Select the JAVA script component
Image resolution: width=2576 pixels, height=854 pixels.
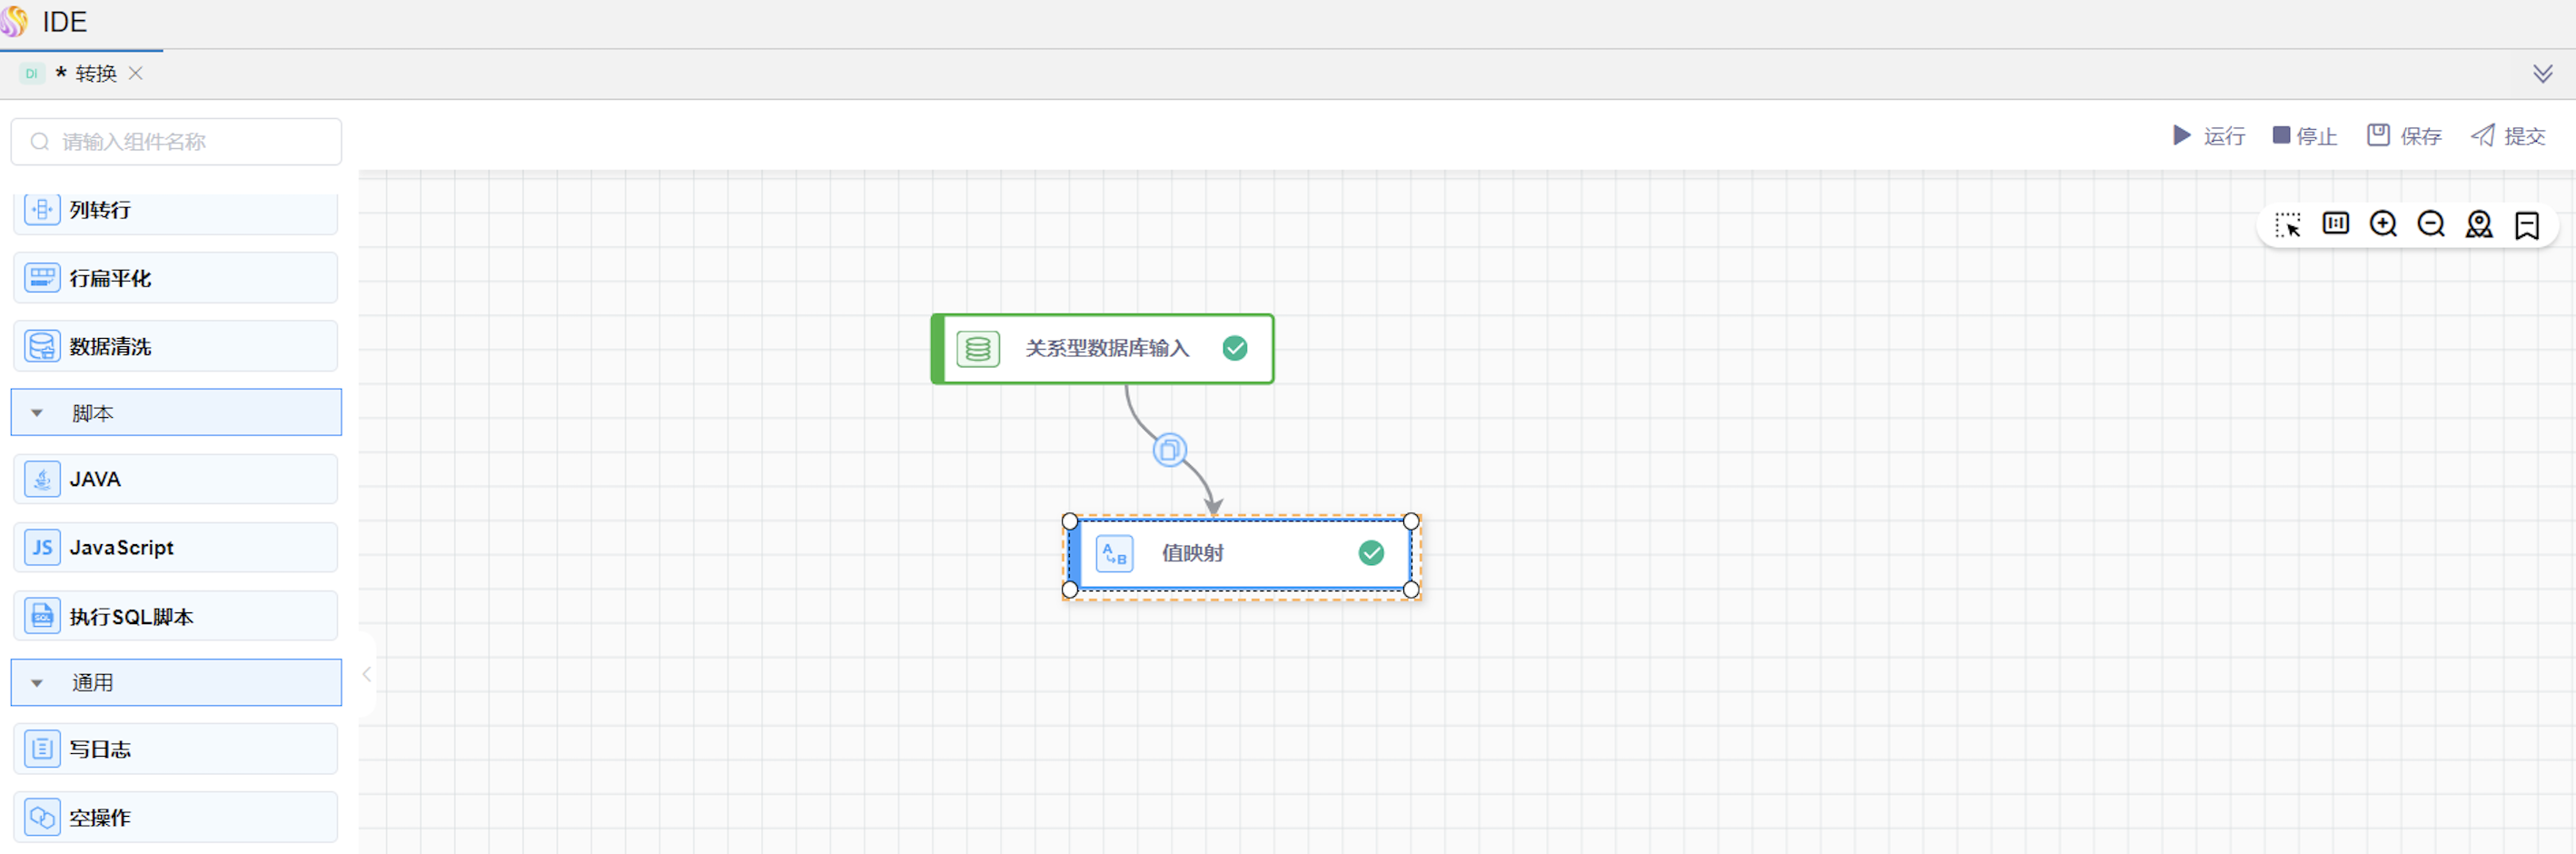point(175,479)
